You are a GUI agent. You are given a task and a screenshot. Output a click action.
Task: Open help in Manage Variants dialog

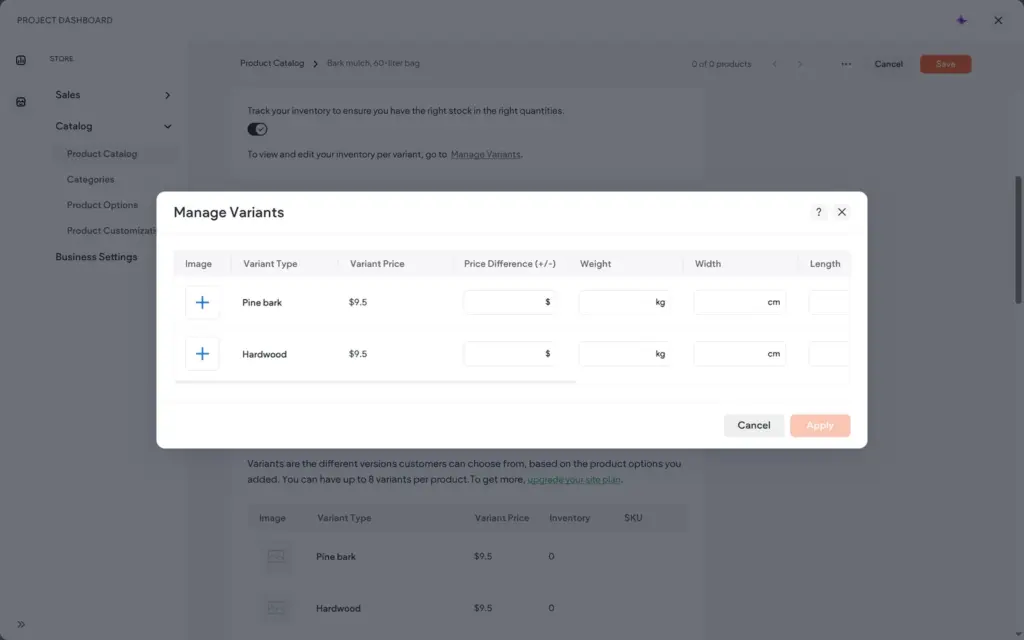818,212
